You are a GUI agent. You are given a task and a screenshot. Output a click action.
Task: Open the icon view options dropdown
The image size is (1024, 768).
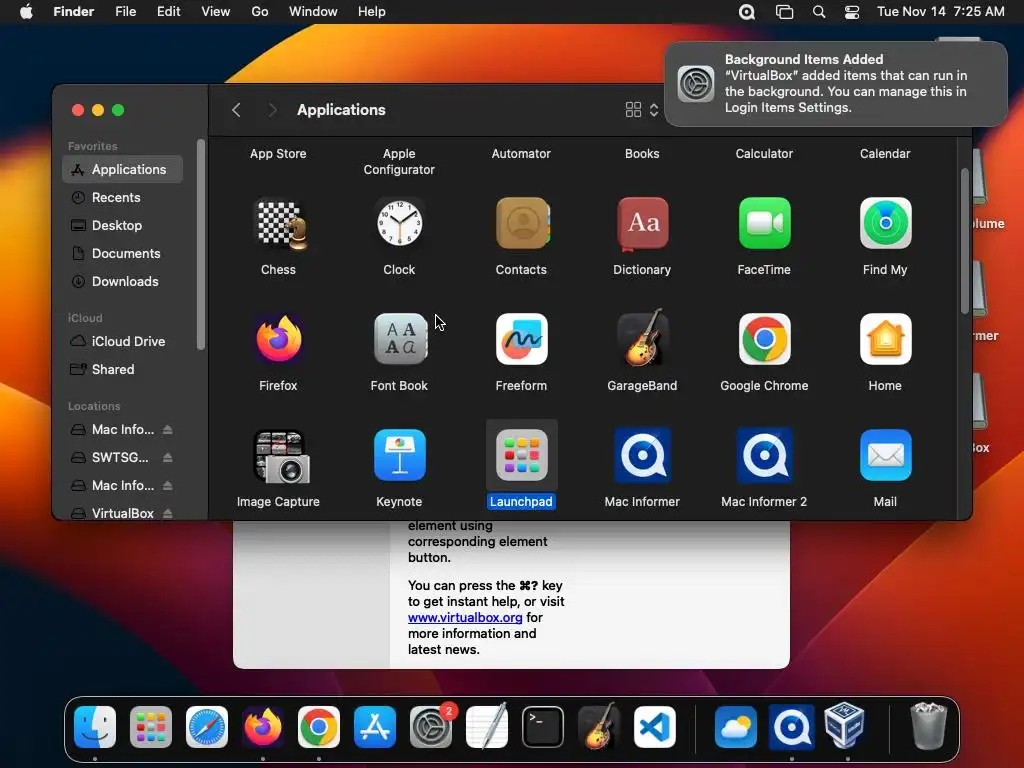642,110
